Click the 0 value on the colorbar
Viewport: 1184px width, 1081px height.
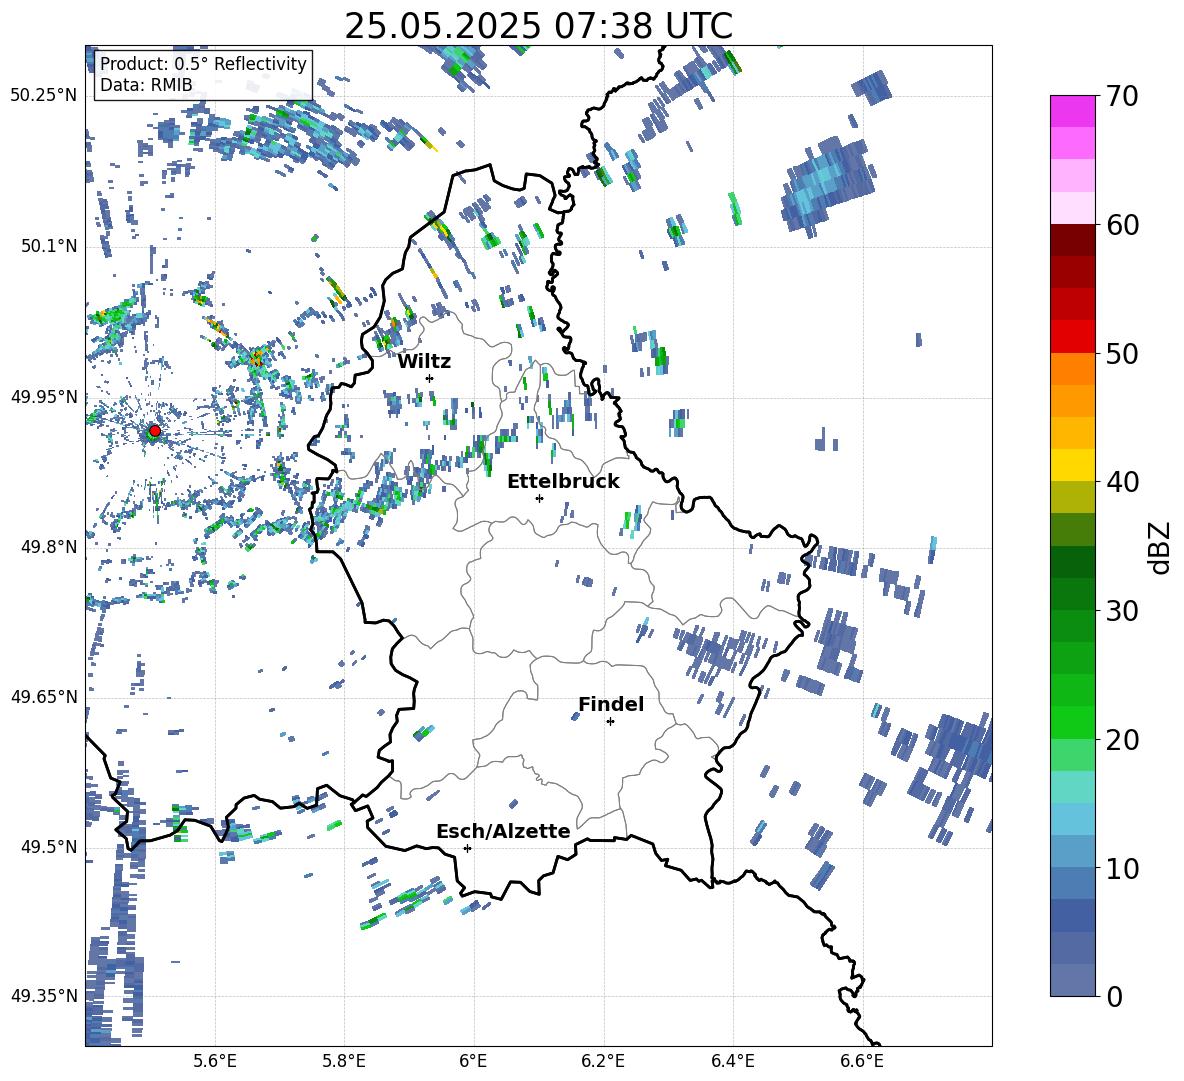point(1114,996)
